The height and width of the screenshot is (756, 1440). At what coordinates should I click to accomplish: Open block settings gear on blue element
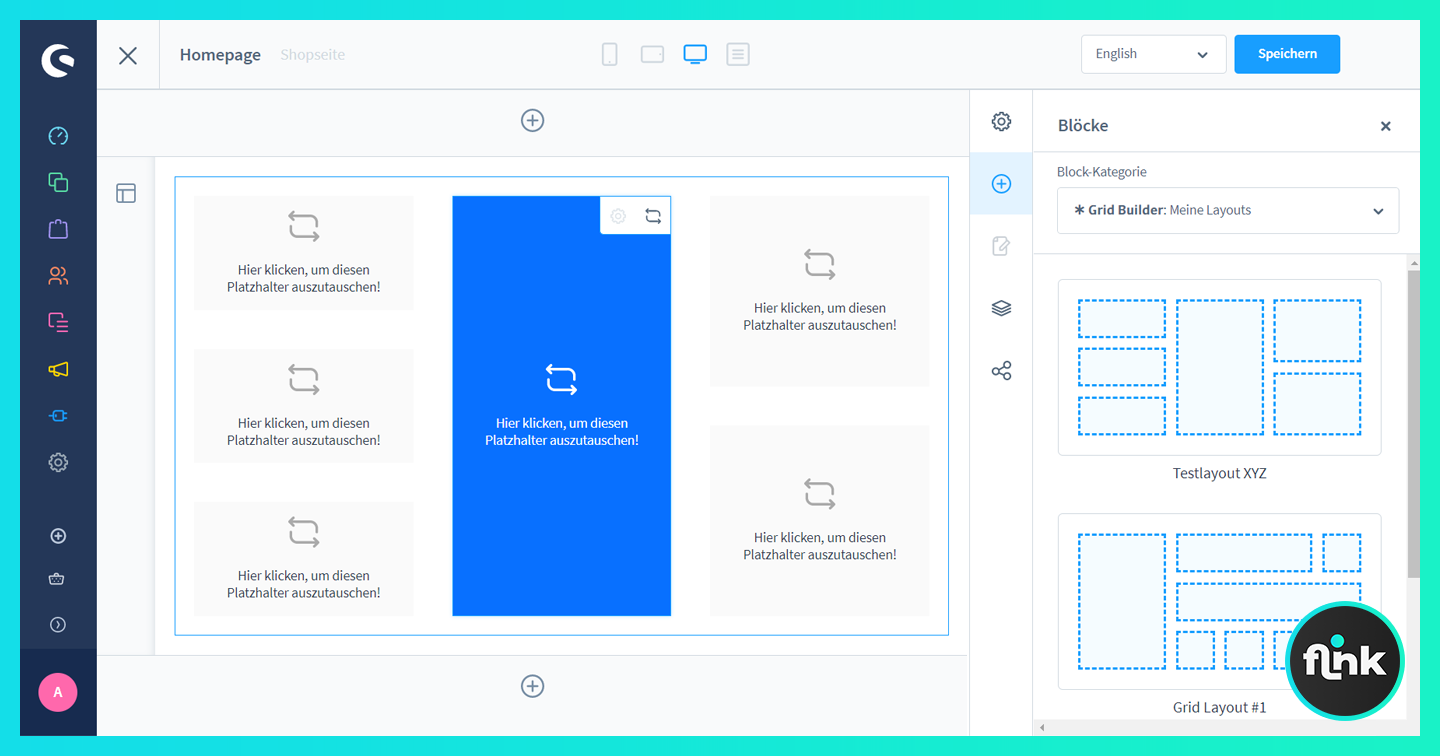pyautogui.click(x=618, y=216)
